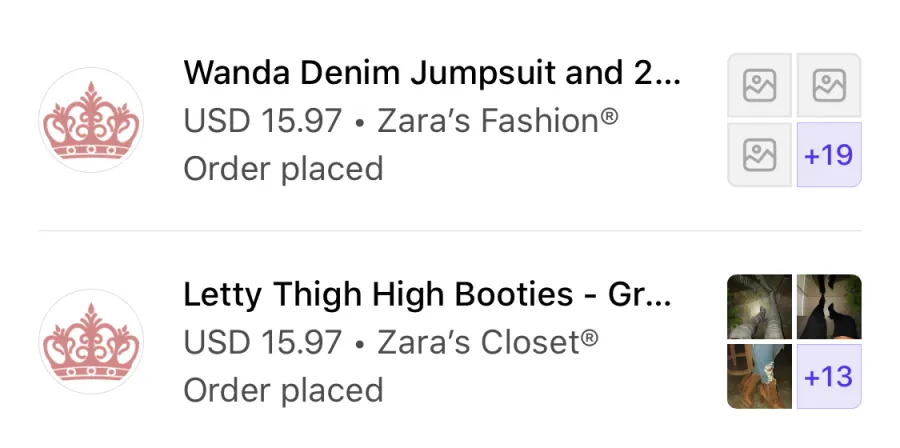Select Zara's Fashion seller name
This screenshot has height=448, width=900.
(x=498, y=121)
